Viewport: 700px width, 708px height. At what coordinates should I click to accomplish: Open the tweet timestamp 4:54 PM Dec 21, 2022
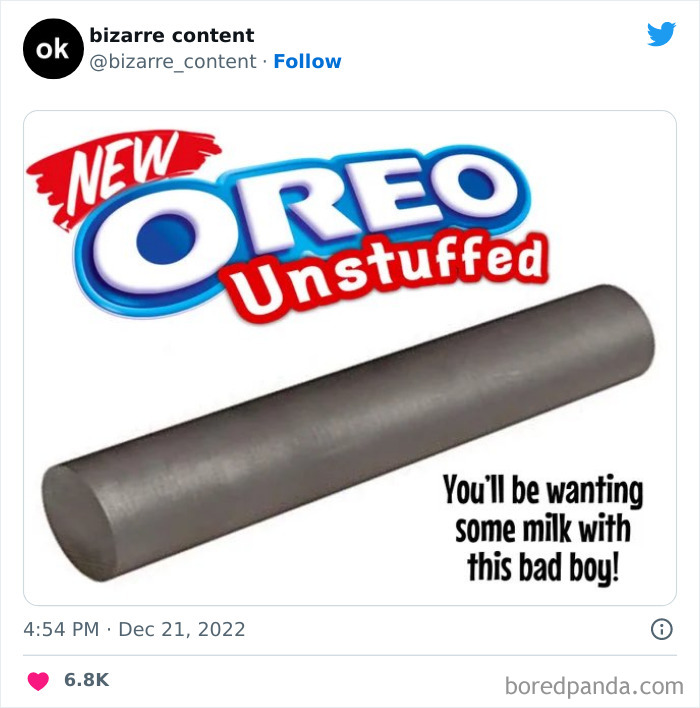coord(134,629)
